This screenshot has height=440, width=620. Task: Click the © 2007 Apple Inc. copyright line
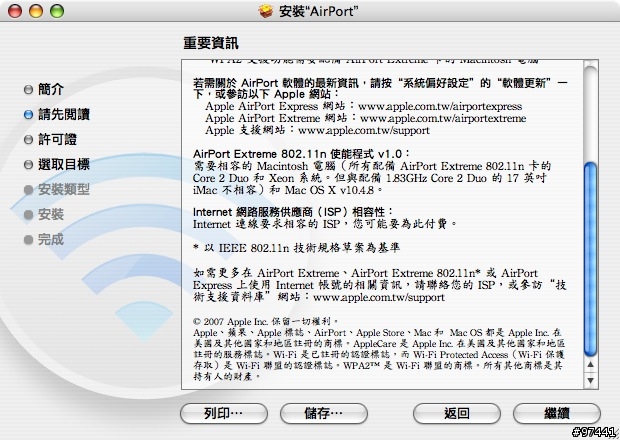click(x=266, y=321)
